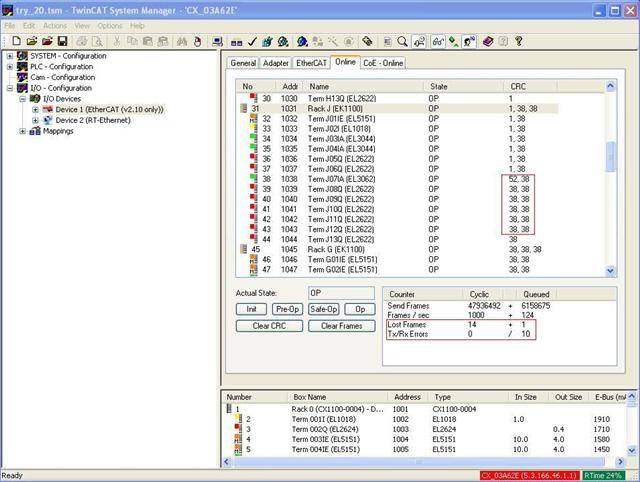The width and height of the screenshot is (640, 482).
Task: Open the File menu
Action: pos(10,26)
